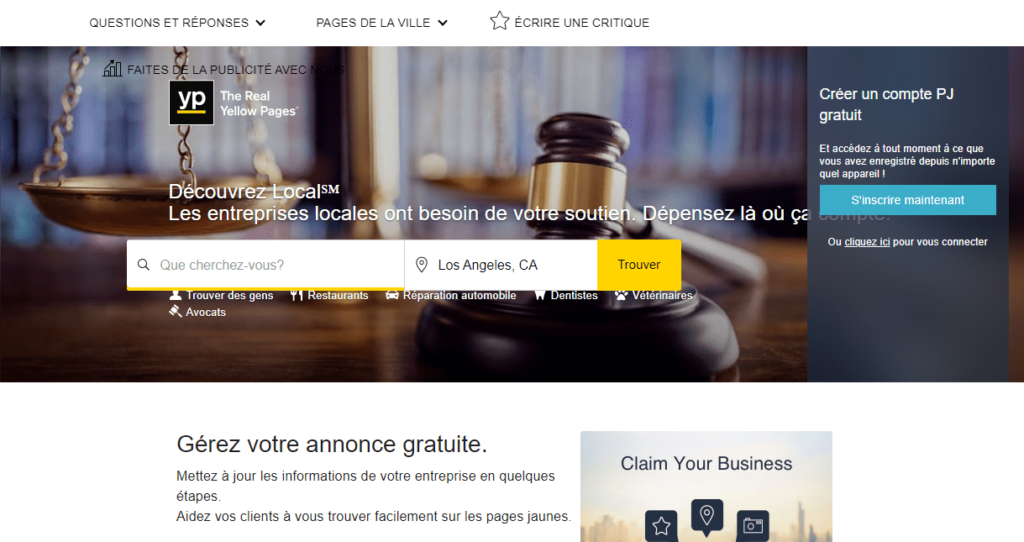Viewport: 1024px width, 542px height.
Task: Open the YP logo home link
Action: click(x=191, y=103)
